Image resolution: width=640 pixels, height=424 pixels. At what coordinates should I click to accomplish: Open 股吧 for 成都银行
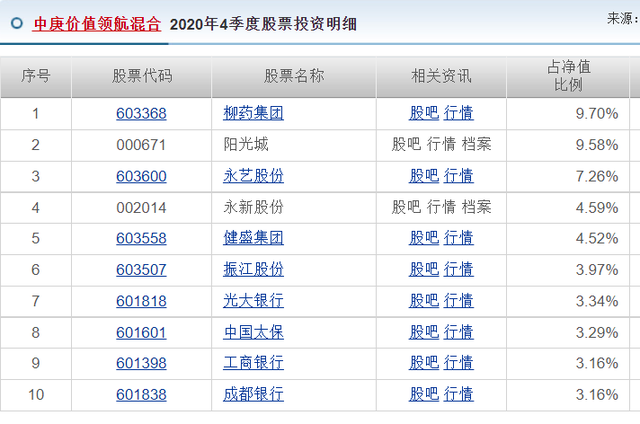tap(424, 394)
